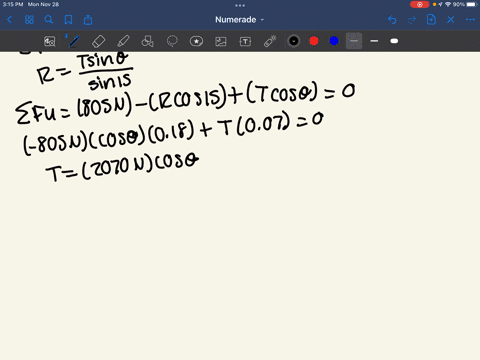Viewport: 480px width, 360px height.
Task: Select the Eraser tool
Action: (x=98, y=41)
